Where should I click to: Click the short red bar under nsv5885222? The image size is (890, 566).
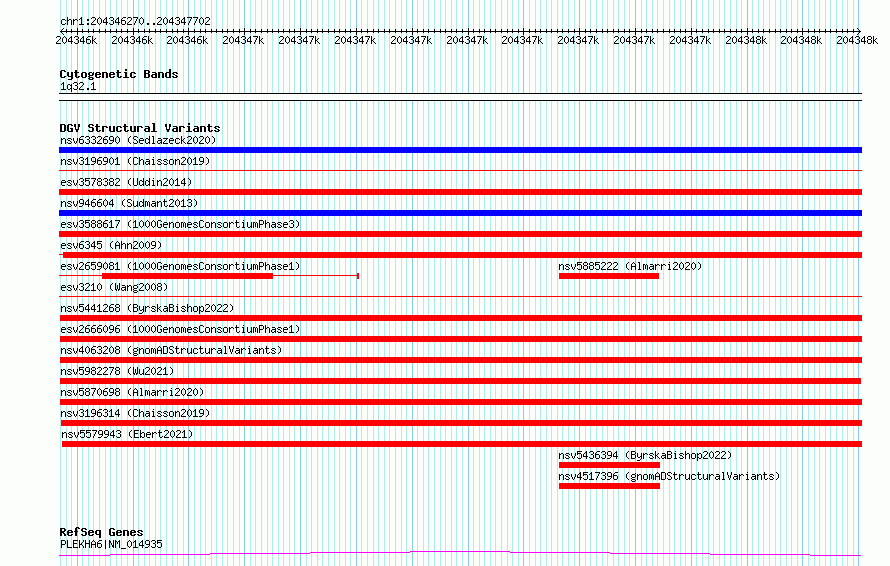click(609, 276)
